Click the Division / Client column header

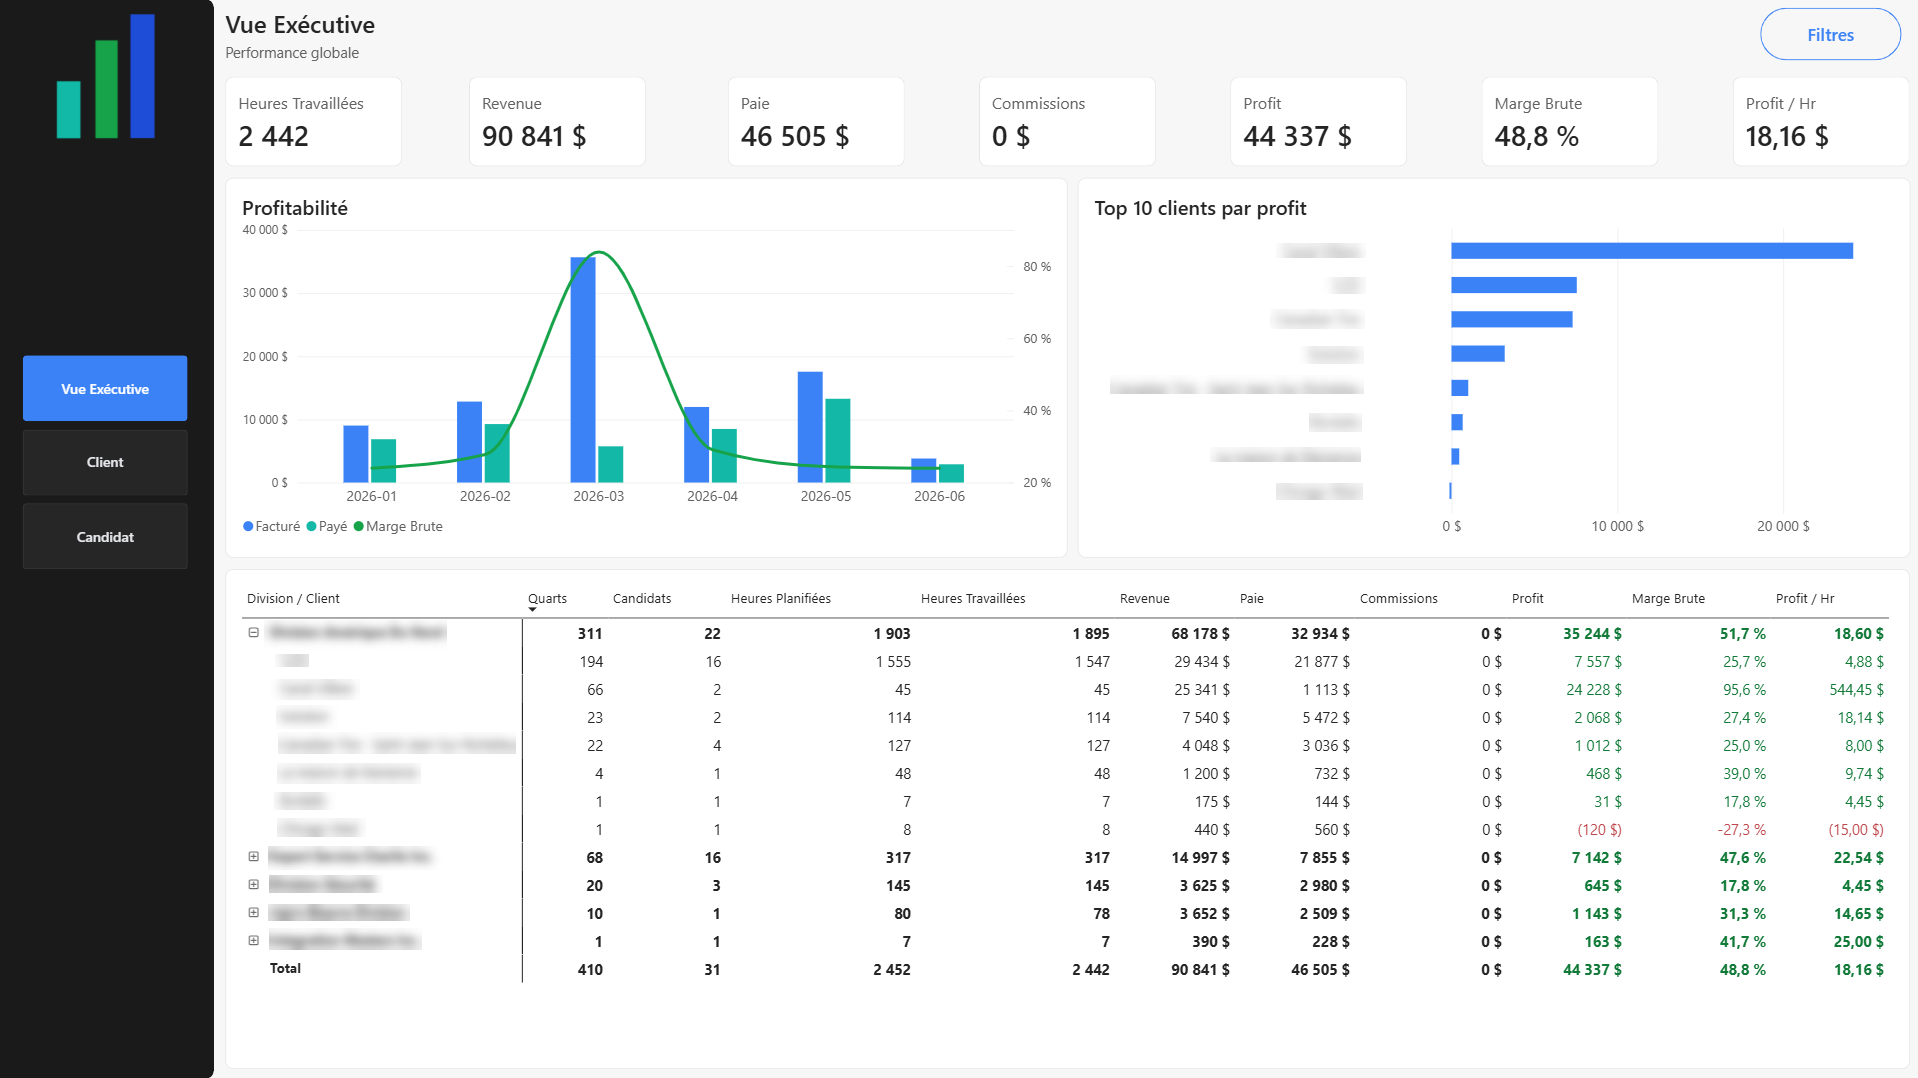pos(293,599)
